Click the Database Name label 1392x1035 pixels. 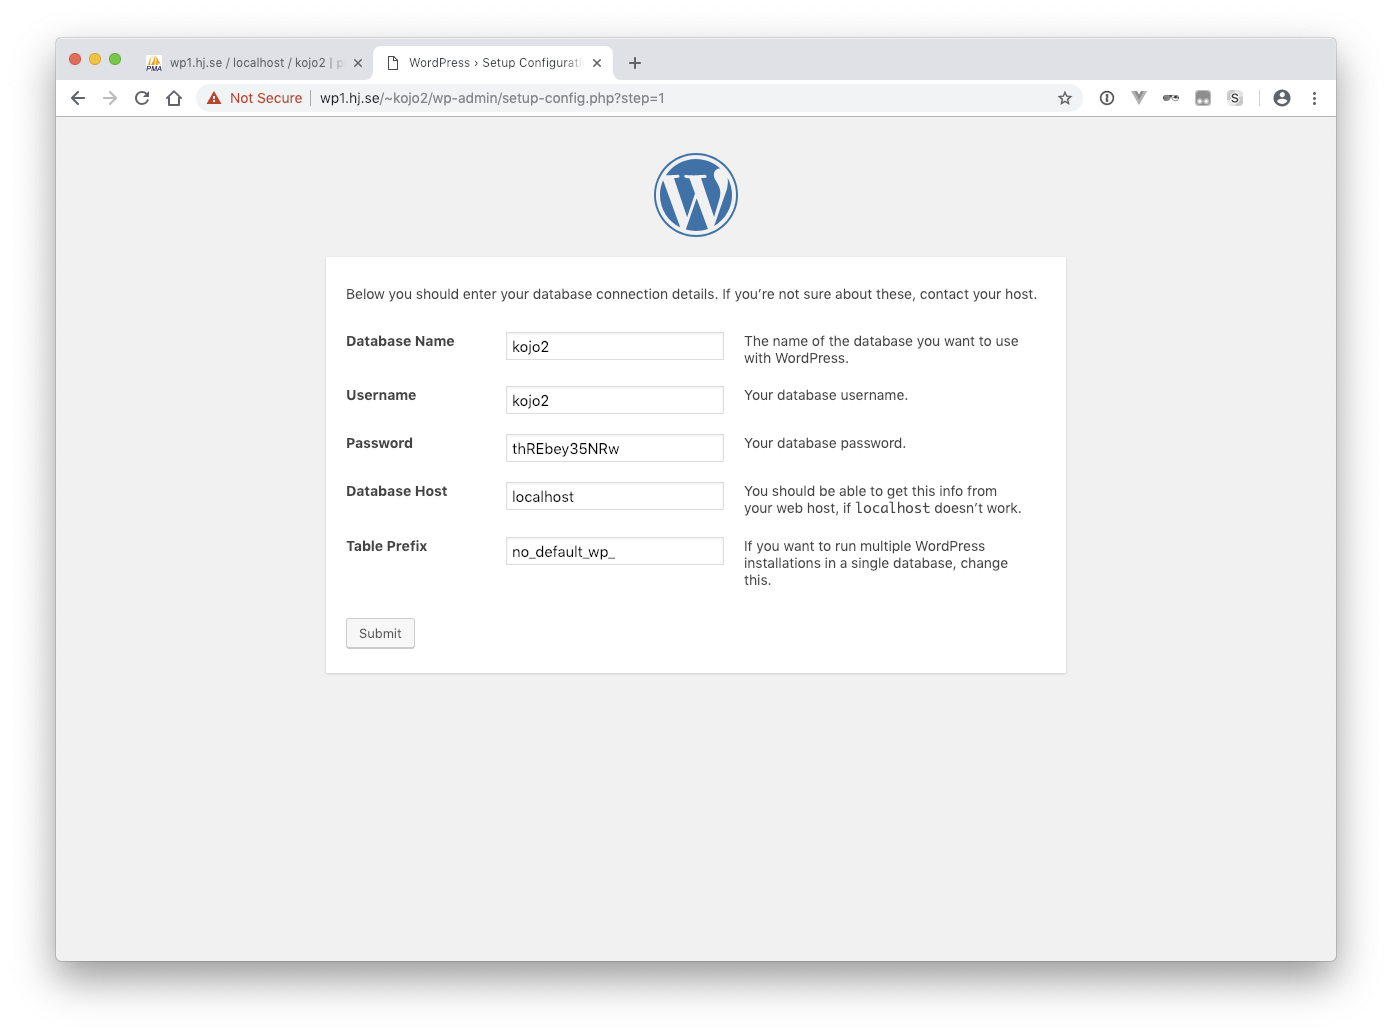pyautogui.click(x=400, y=341)
